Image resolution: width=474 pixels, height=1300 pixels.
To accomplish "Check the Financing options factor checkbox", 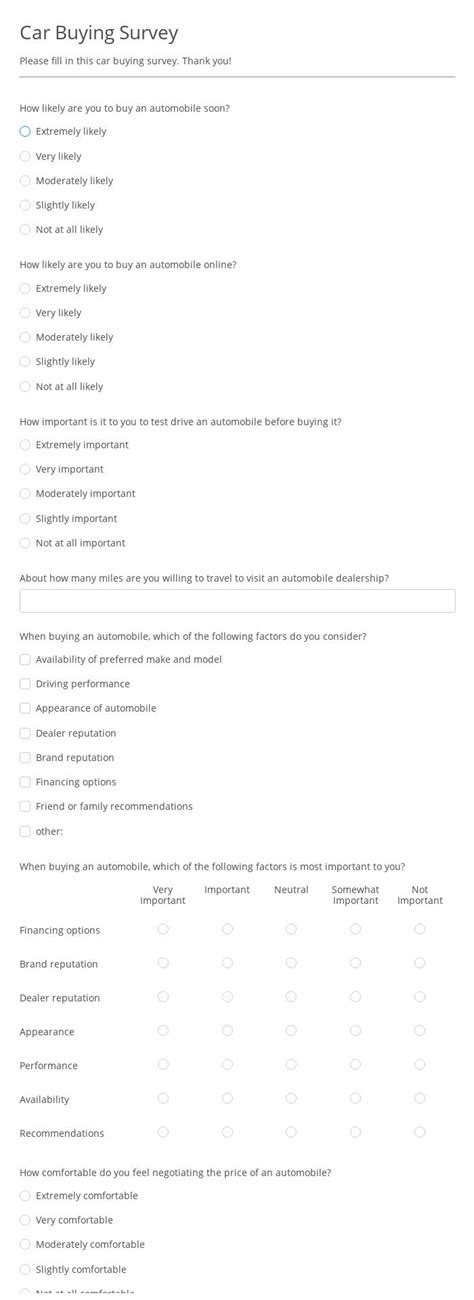I will (x=25, y=782).
